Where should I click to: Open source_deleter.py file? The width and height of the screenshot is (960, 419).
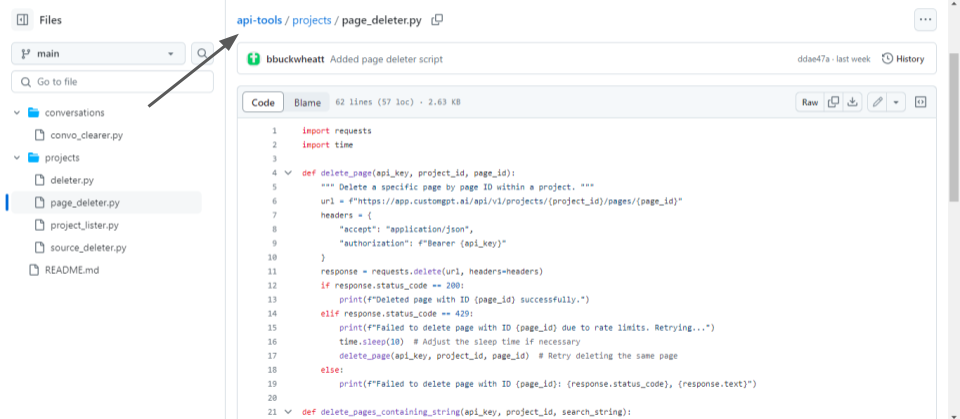(88, 248)
